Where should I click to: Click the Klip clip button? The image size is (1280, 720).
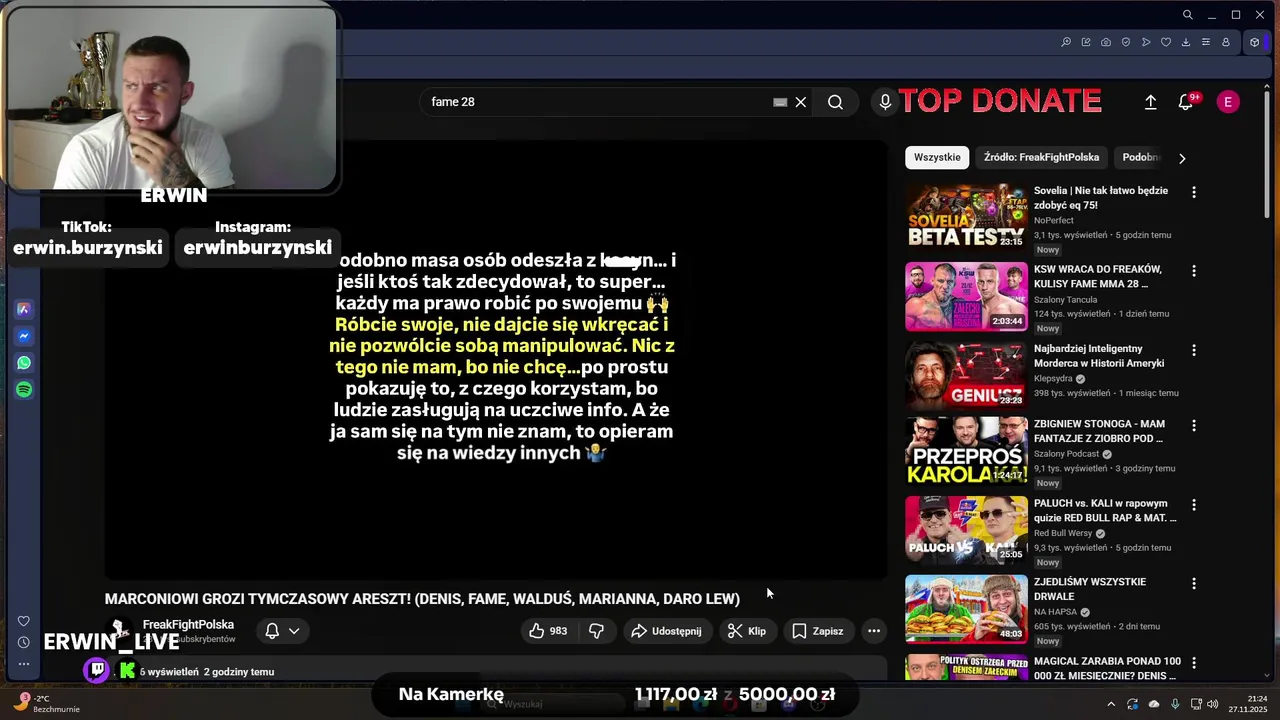[x=746, y=631]
